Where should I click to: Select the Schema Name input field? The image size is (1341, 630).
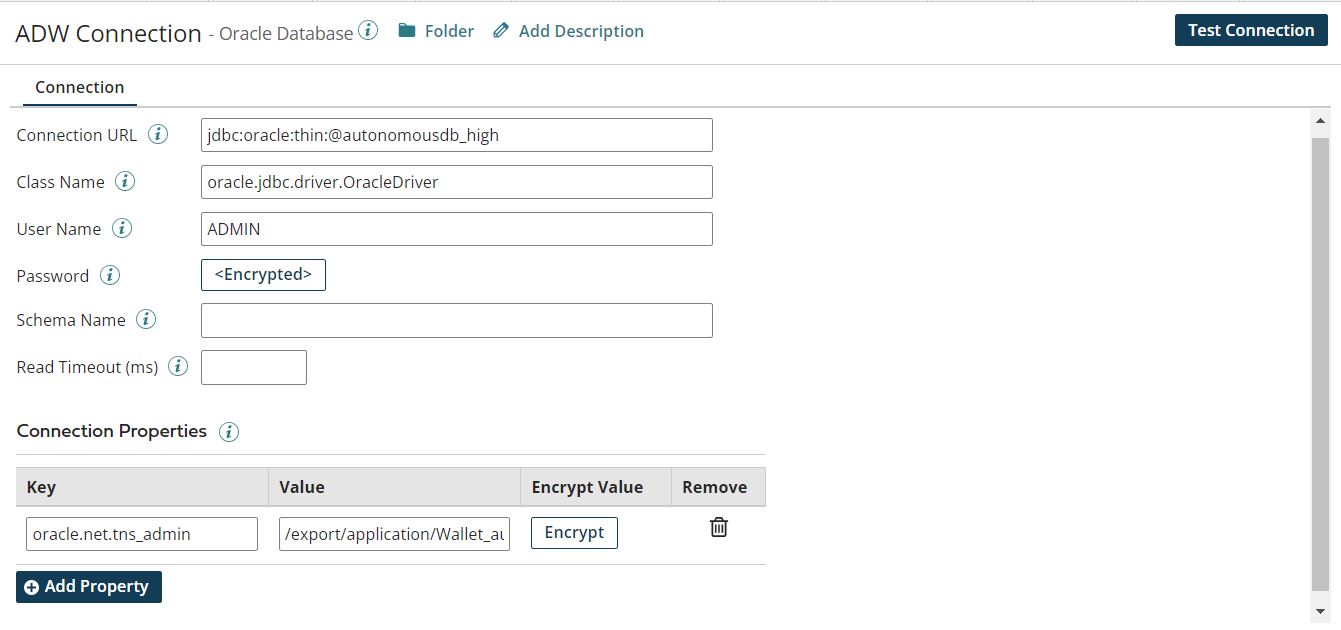tap(456, 319)
